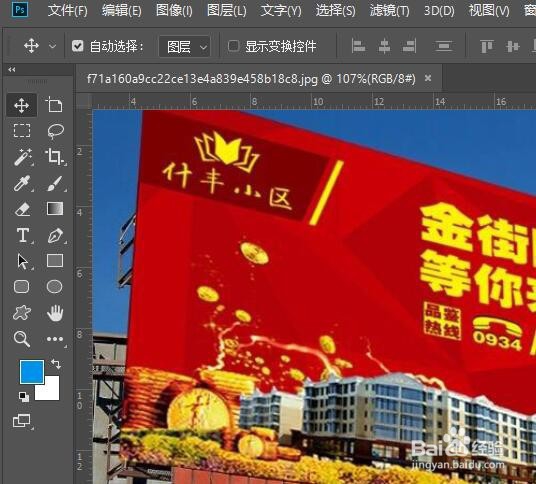
Task: Select the Zoom magnifier tool
Action: tap(22, 339)
